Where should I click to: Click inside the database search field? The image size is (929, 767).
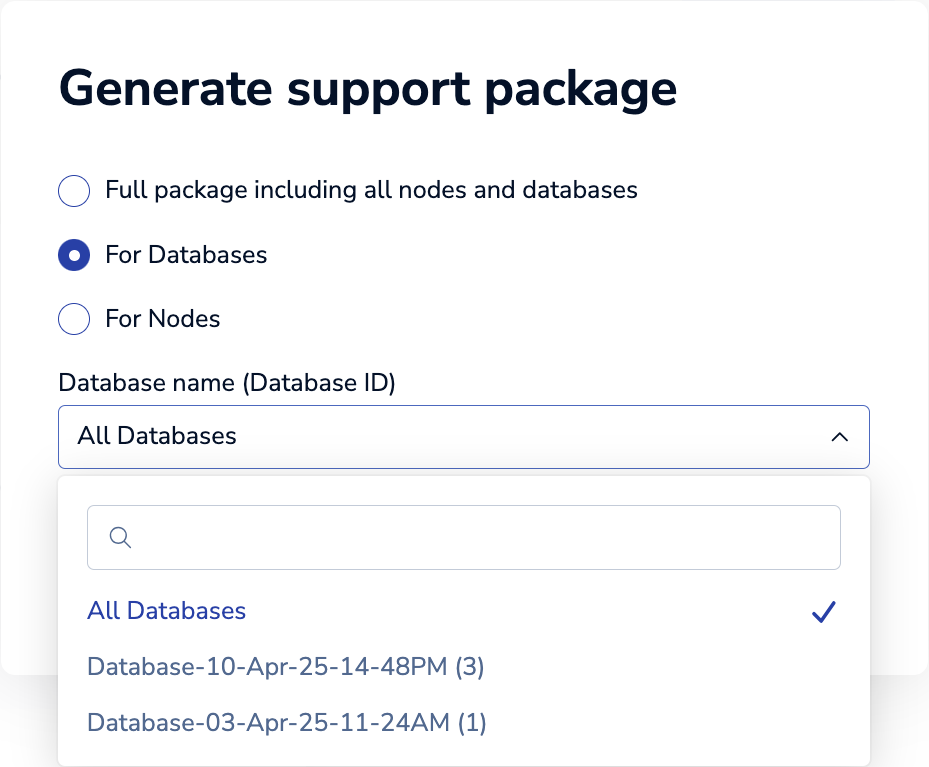coord(464,537)
